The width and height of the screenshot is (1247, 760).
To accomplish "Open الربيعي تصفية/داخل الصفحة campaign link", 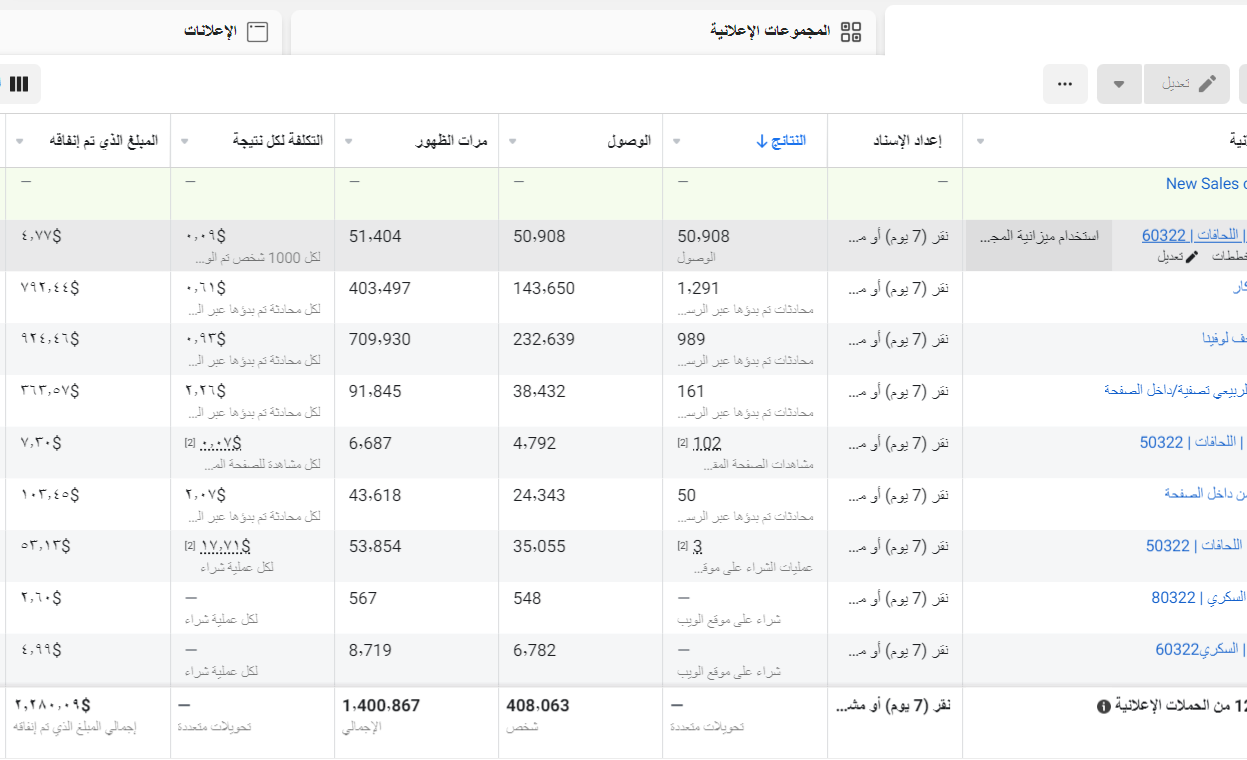I will [1174, 390].
